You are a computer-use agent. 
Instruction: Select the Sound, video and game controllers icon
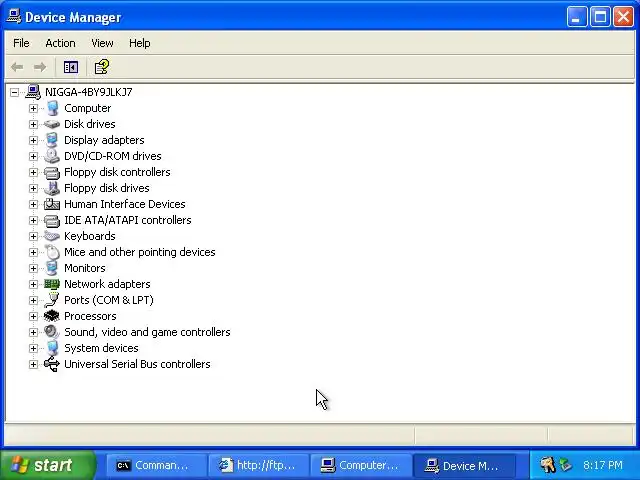(52, 332)
